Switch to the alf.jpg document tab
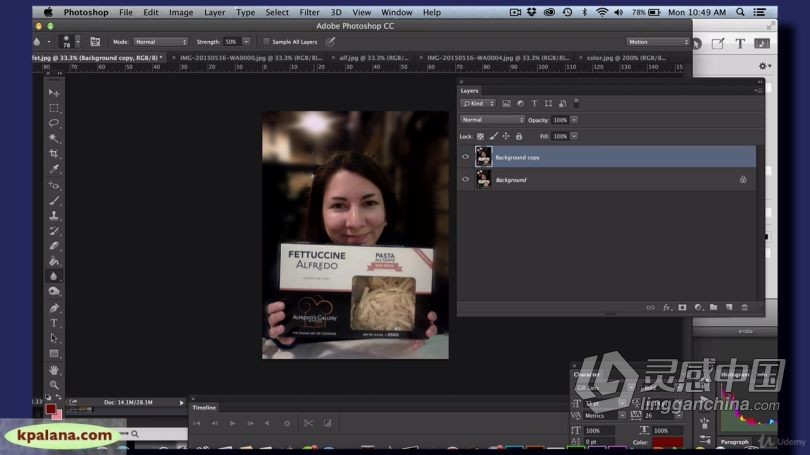The width and height of the screenshot is (810, 455). tap(373, 58)
